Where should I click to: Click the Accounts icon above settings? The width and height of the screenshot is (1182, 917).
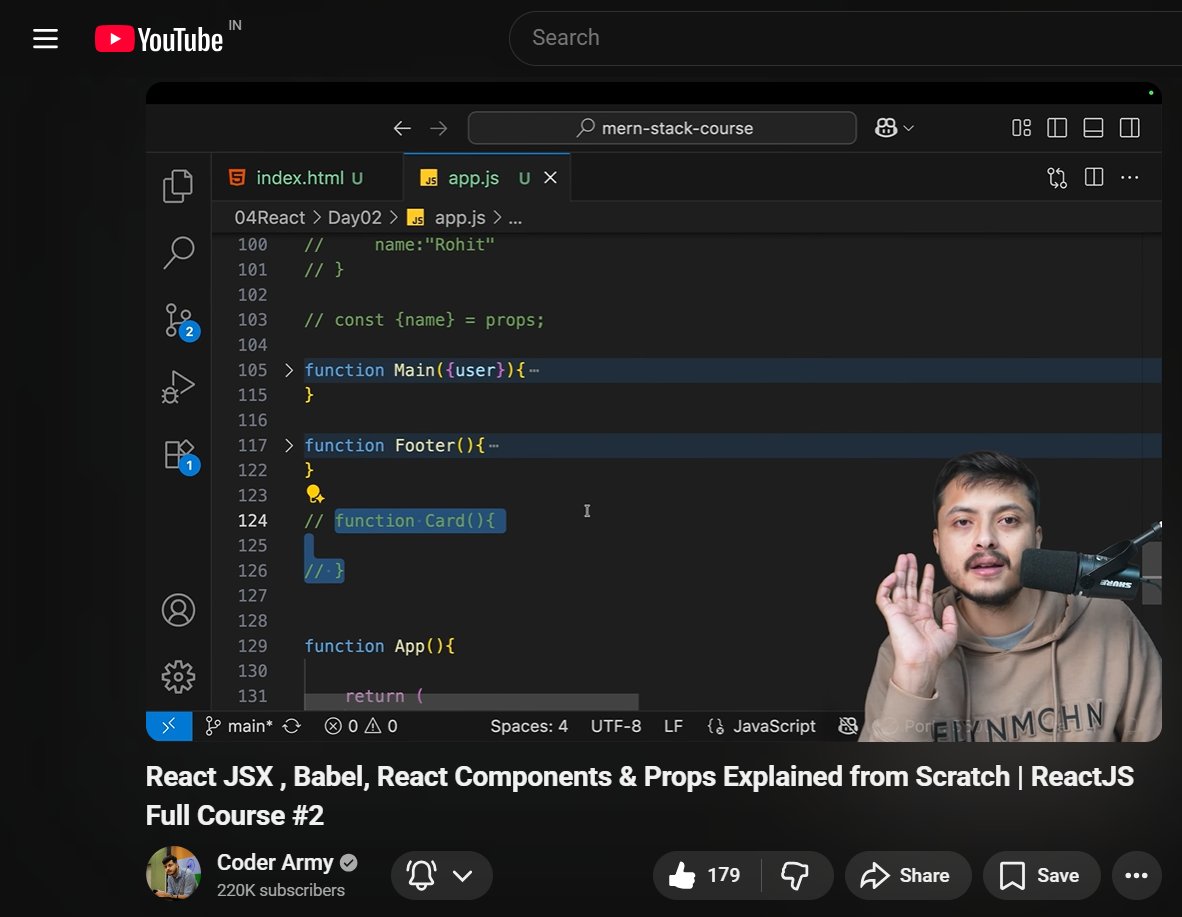179,610
